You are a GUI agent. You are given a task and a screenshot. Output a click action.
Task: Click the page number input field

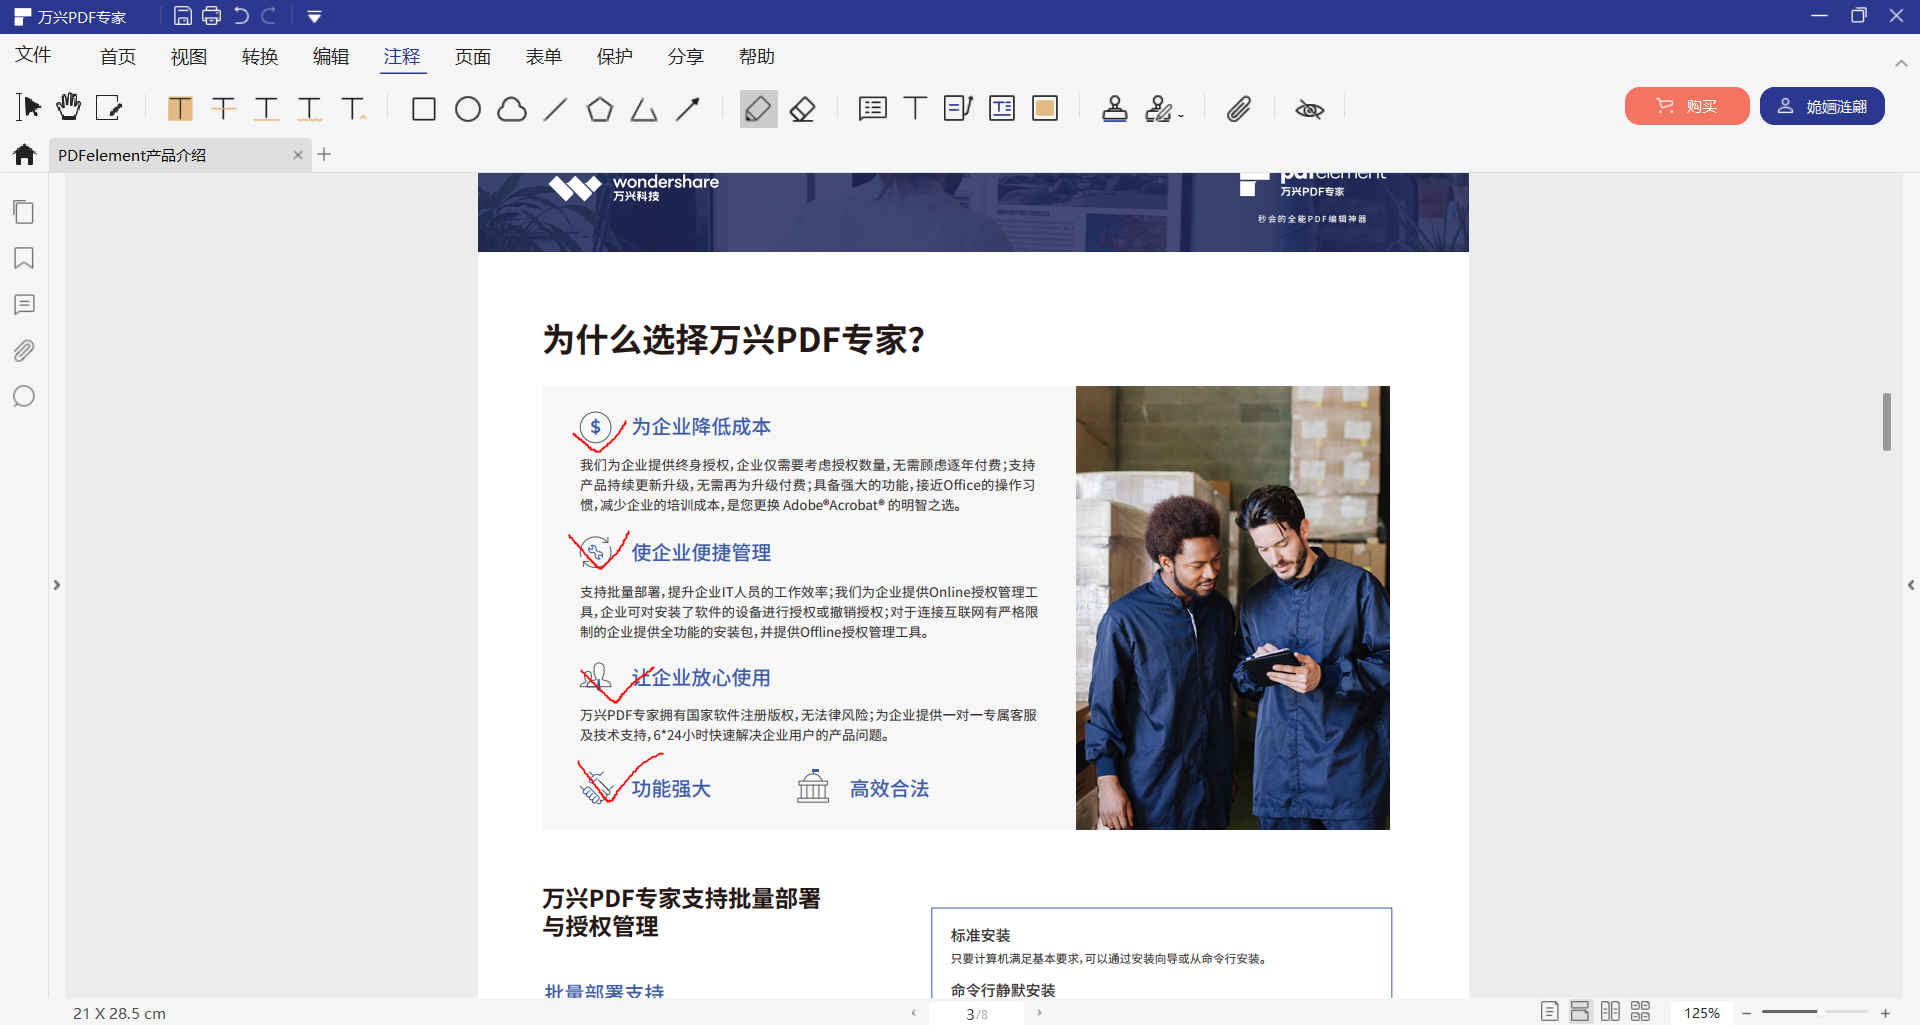pyautogui.click(x=976, y=1013)
